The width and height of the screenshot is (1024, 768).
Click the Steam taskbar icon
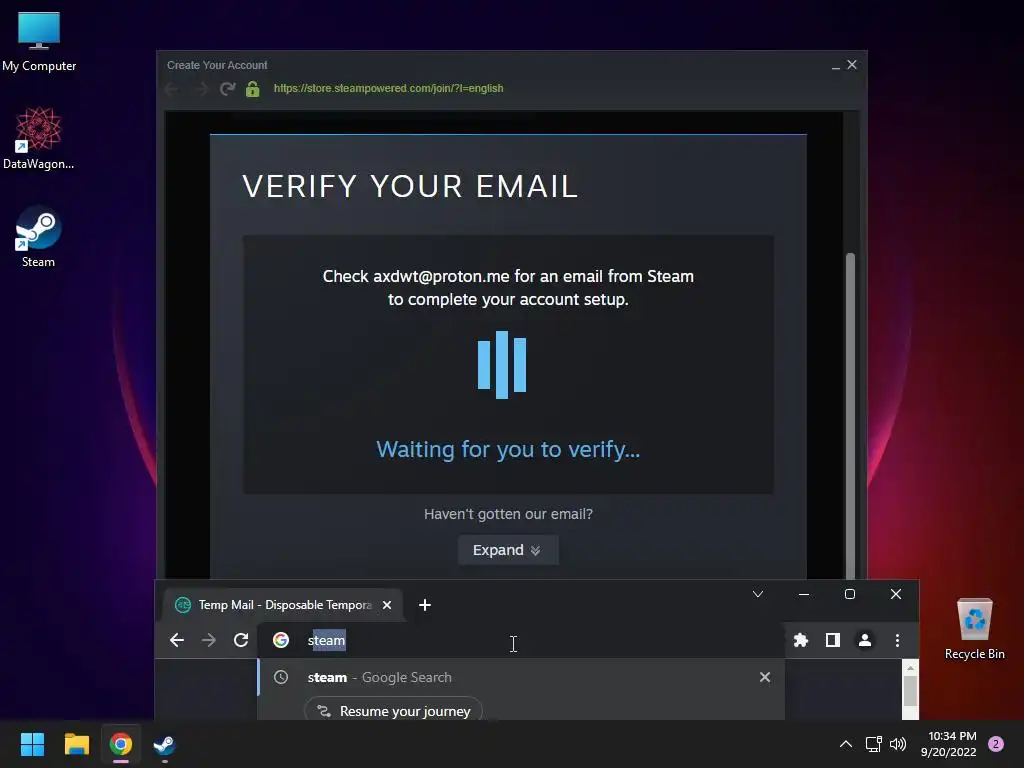164,744
